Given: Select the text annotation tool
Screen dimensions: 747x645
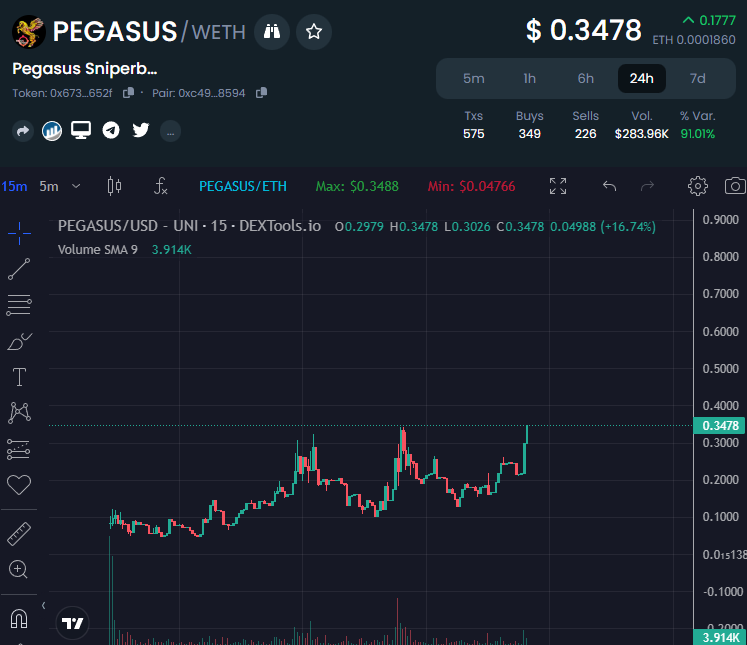Looking at the screenshot, I should coord(19,377).
